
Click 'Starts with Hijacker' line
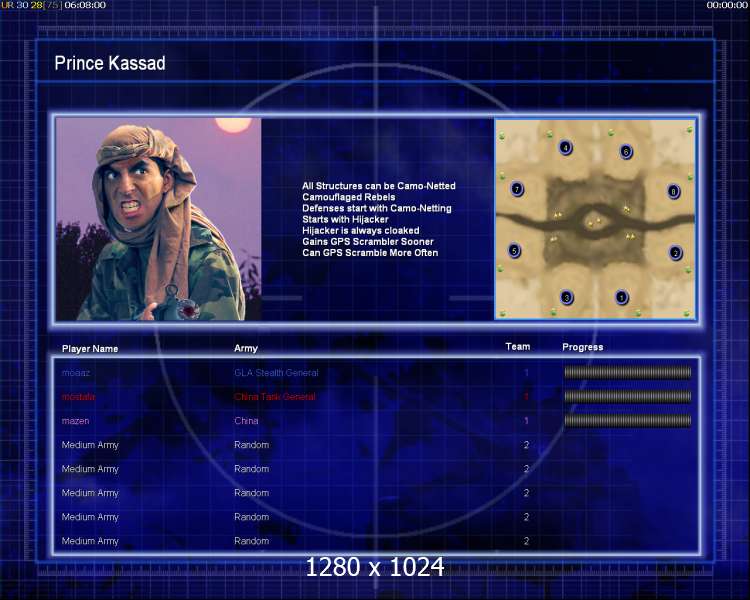click(345, 219)
